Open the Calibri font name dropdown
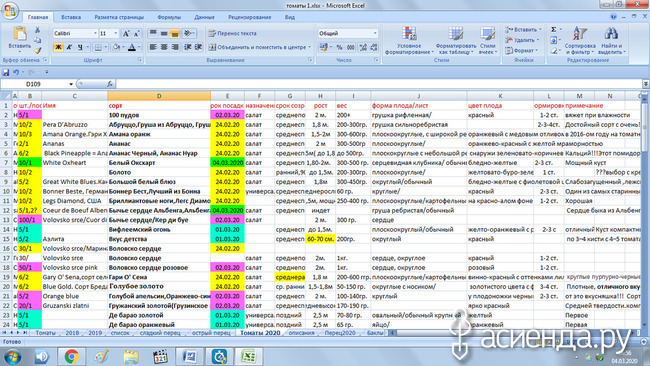This screenshot has height=366, width=650. 95,34
